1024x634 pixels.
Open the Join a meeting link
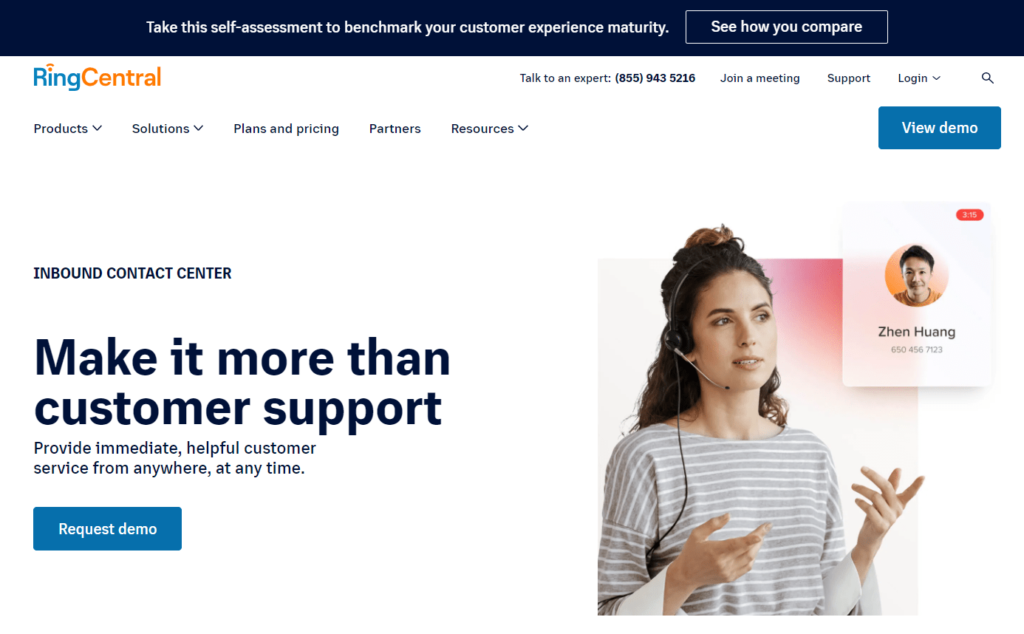click(x=760, y=78)
